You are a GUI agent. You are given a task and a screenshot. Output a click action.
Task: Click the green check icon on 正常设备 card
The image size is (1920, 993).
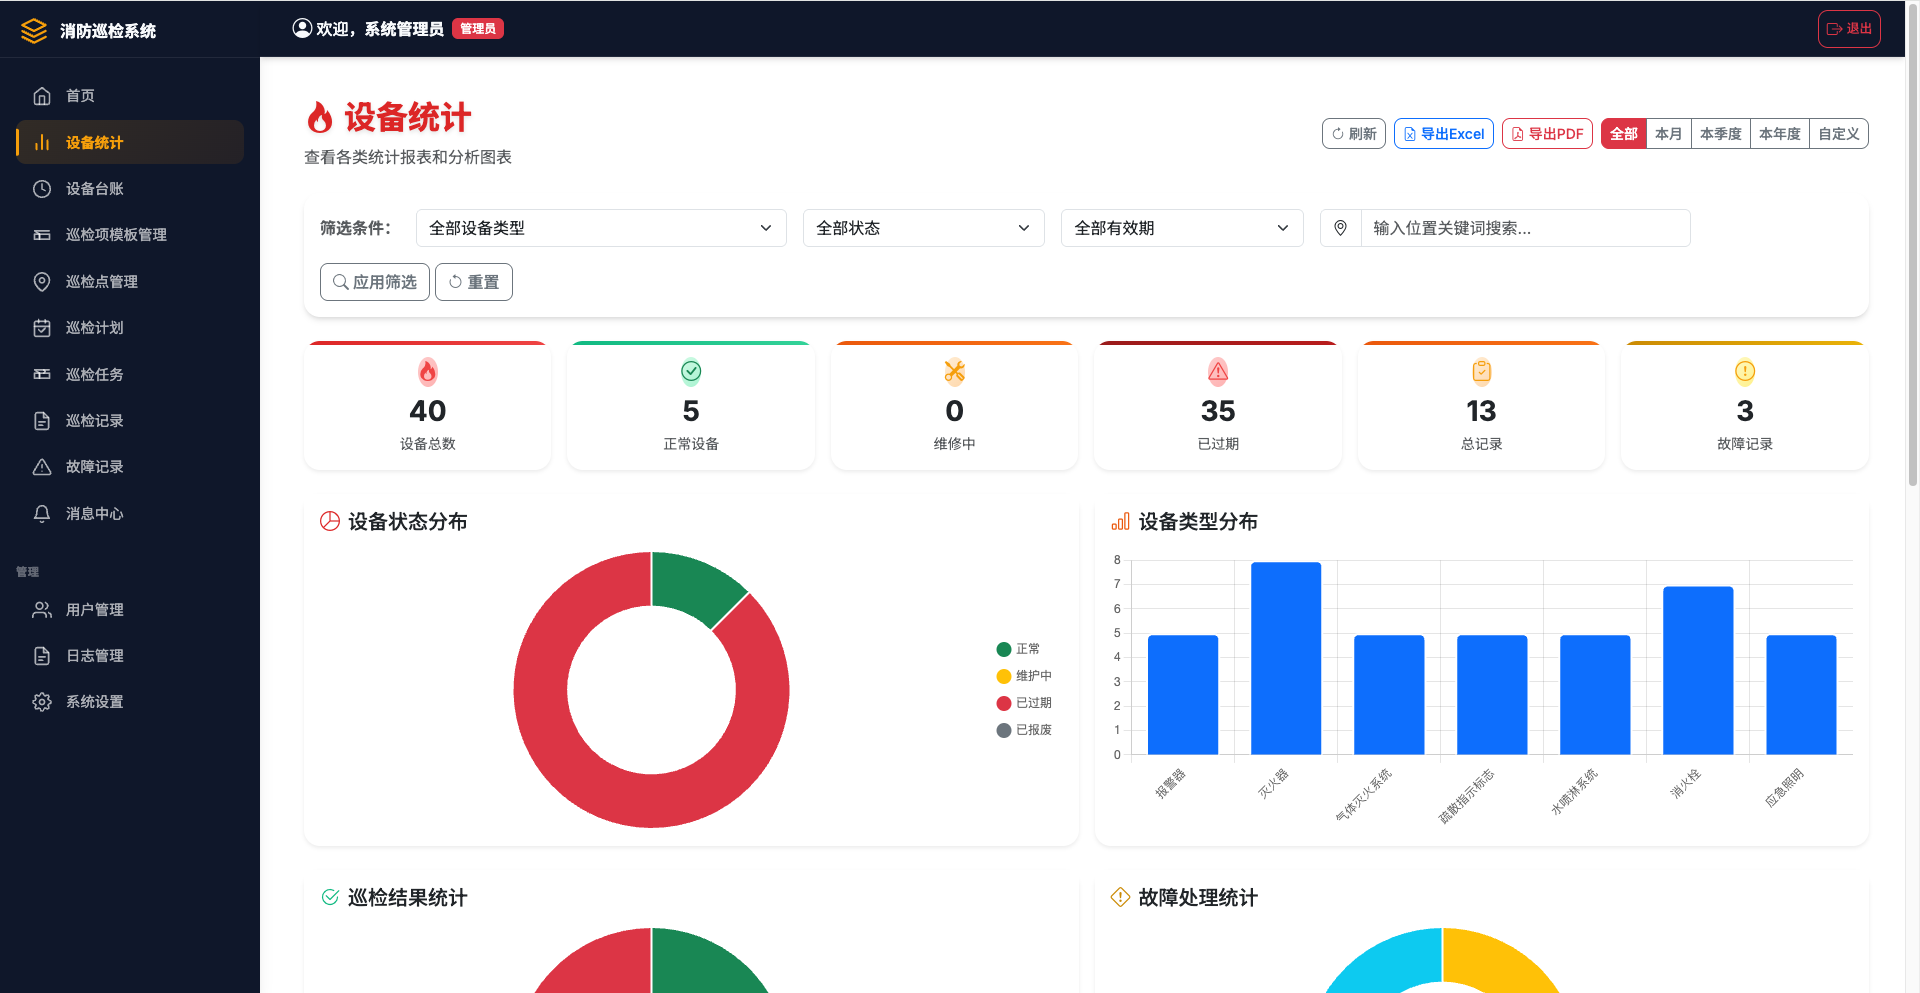coord(691,372)
